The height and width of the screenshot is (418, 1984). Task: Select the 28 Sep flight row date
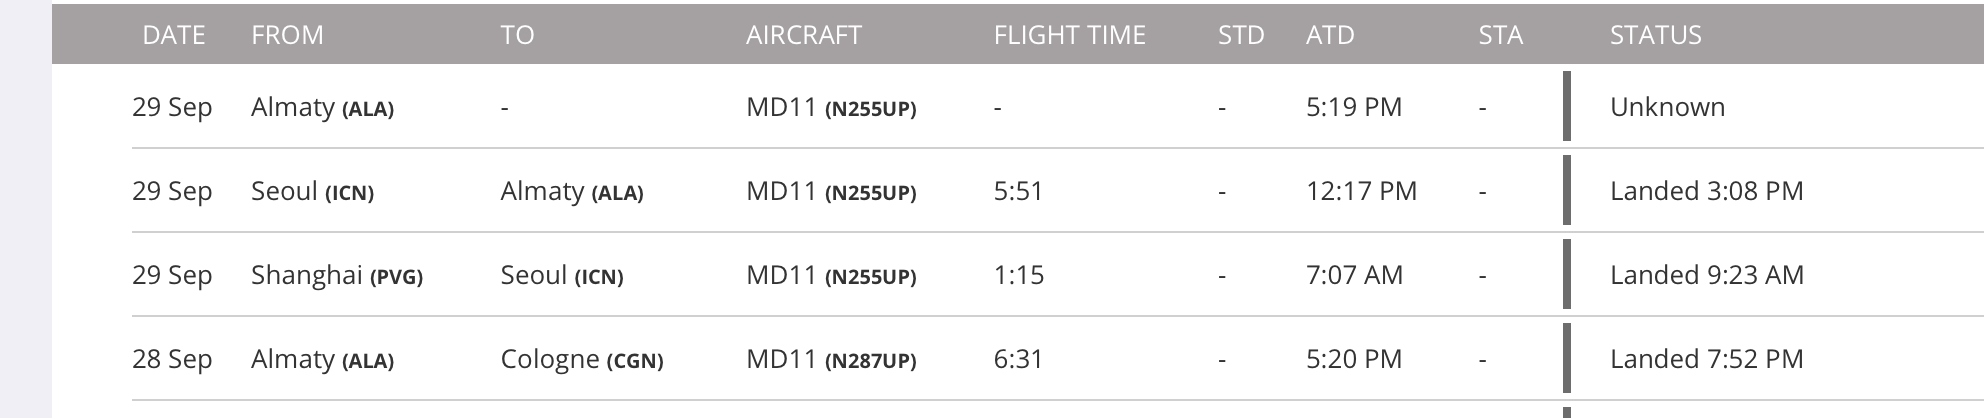(x=172, y=359)
